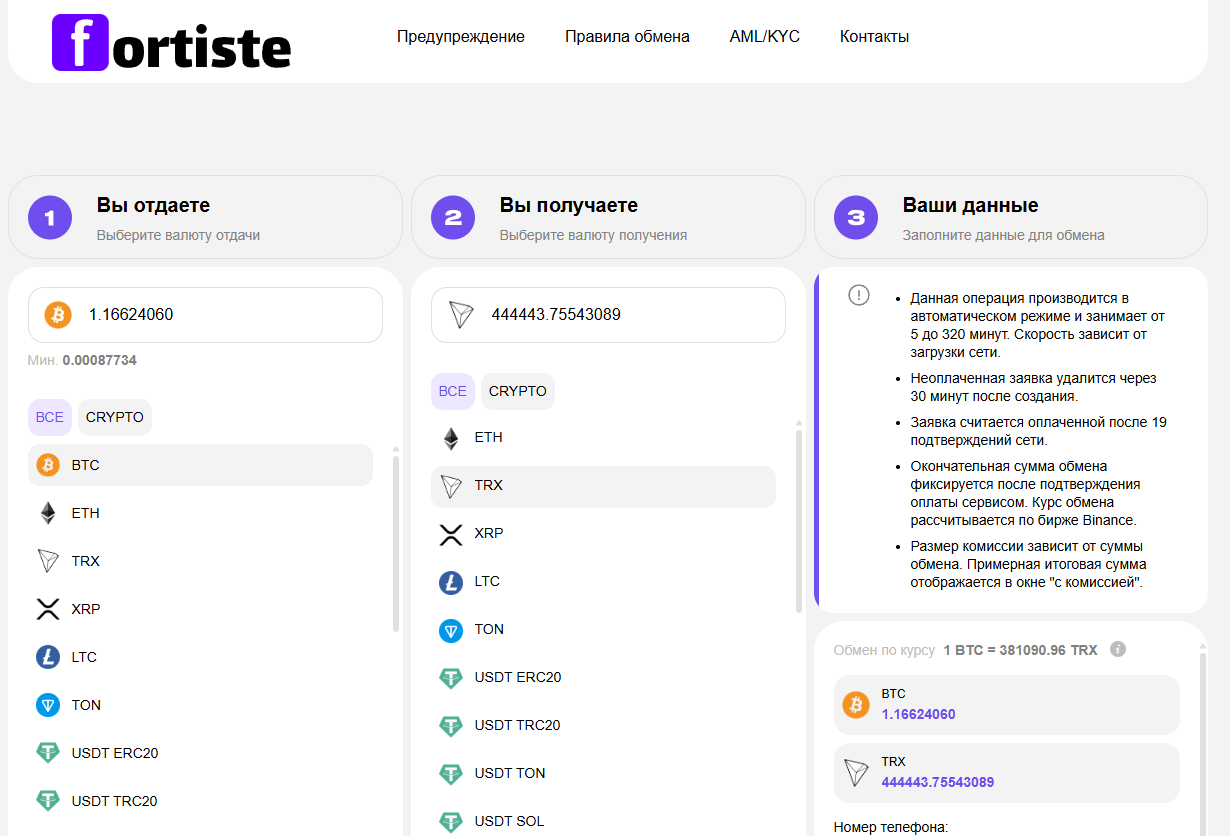Click the Tron icon in receive amount field

(460, 315)
